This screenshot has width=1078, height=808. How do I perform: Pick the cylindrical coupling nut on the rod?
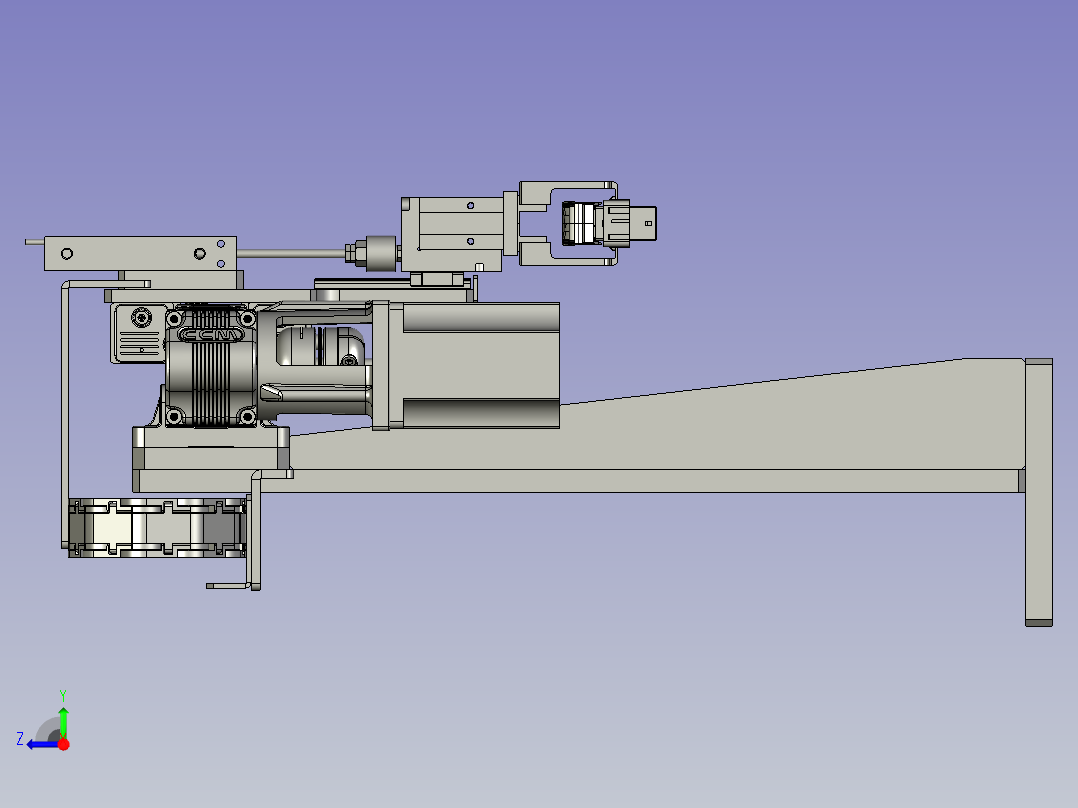pyautogui.click(x=380, y=253)
